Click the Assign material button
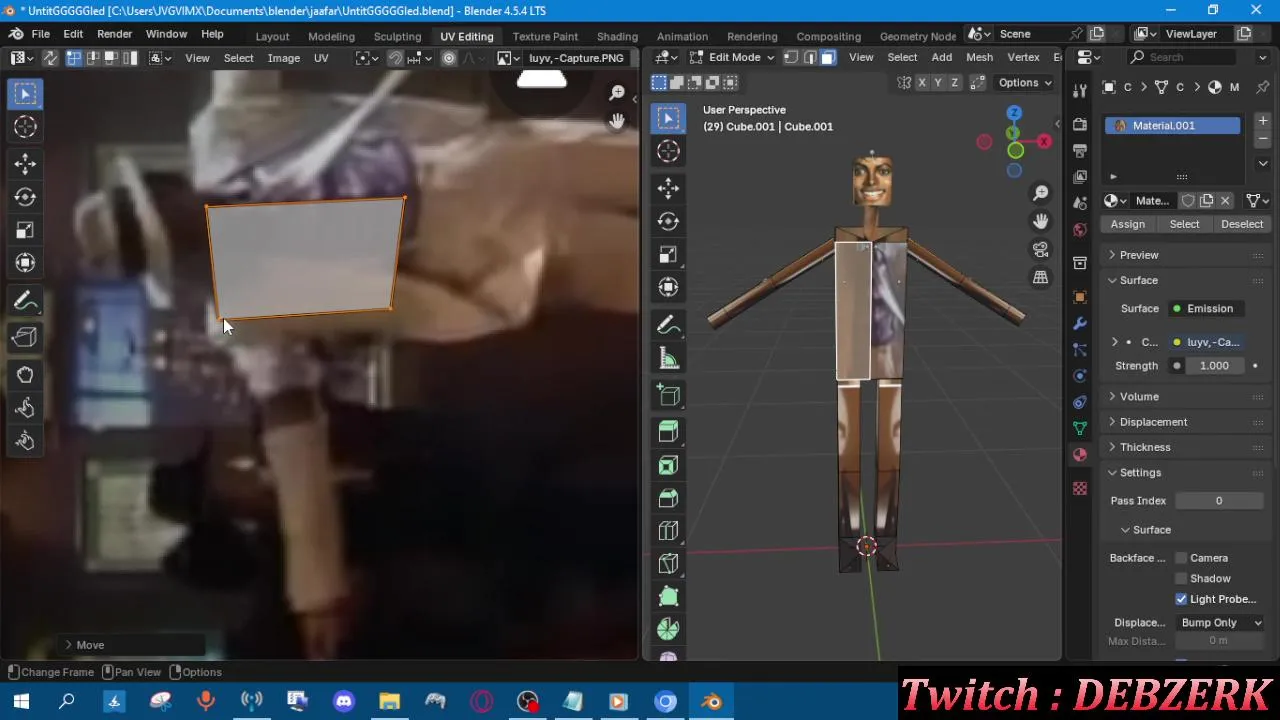Image resolution: width=1280 pixels, height=720 pixels. [x=1127, y=224]
